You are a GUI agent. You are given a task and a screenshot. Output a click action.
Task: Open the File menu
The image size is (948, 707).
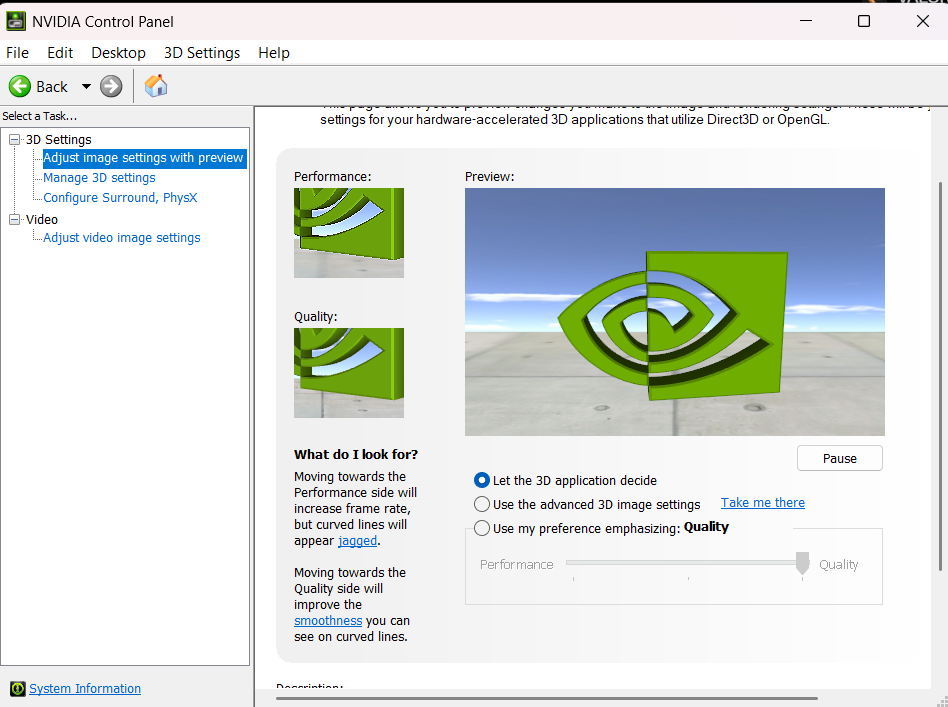(x=18, y=53)
